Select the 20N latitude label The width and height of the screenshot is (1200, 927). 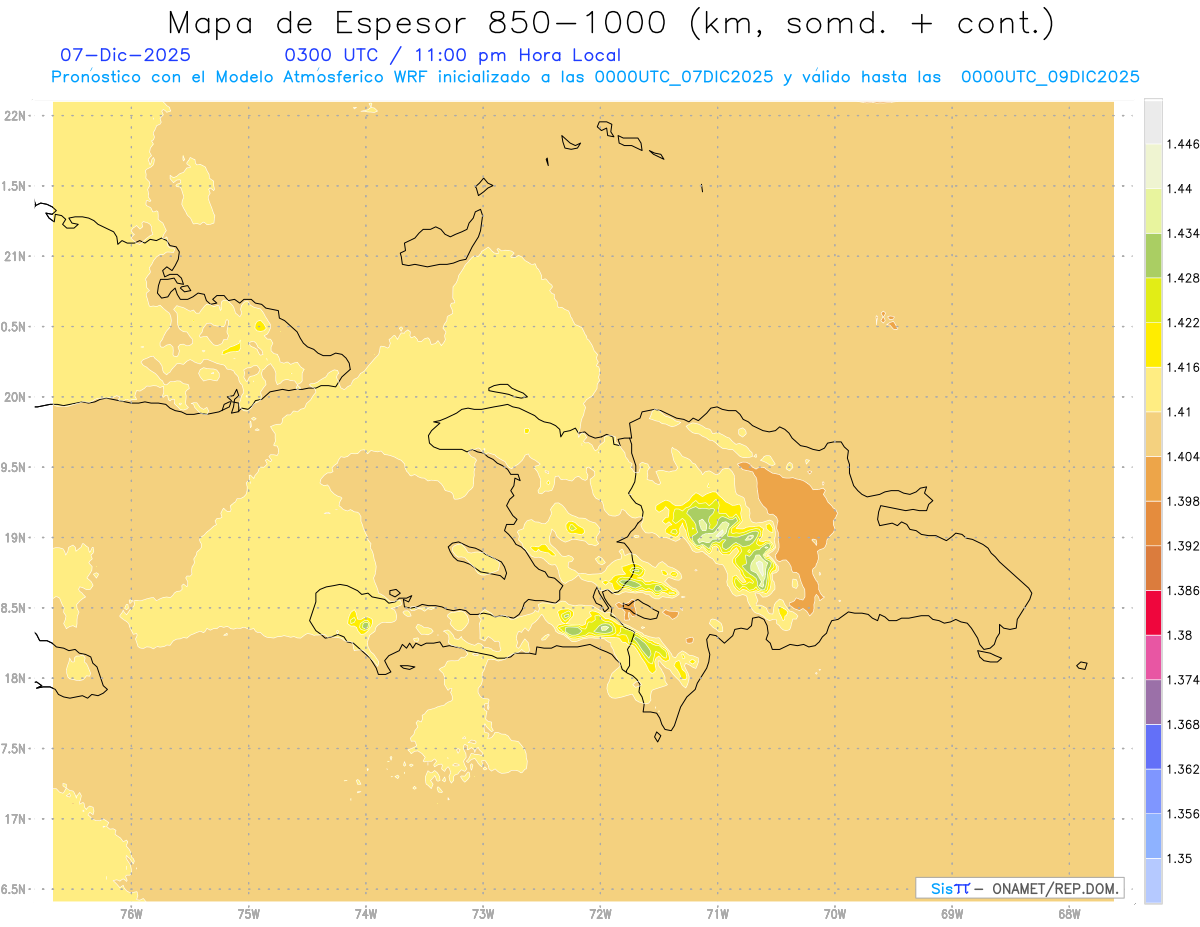pos(15,397)
